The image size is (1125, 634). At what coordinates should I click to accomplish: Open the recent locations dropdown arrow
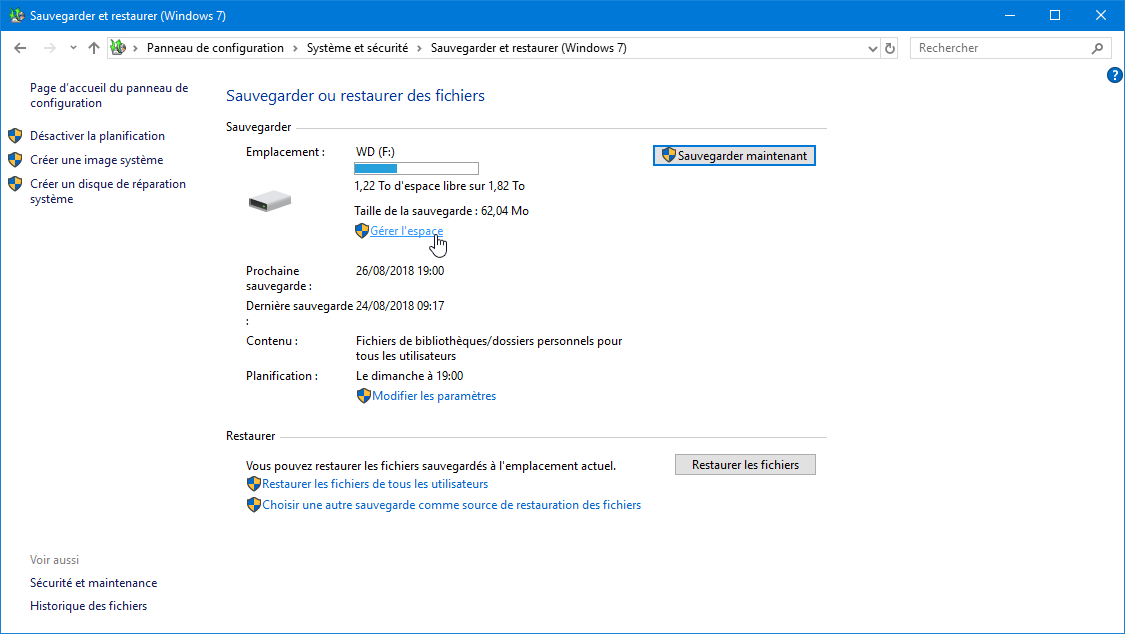pos(73,48)
